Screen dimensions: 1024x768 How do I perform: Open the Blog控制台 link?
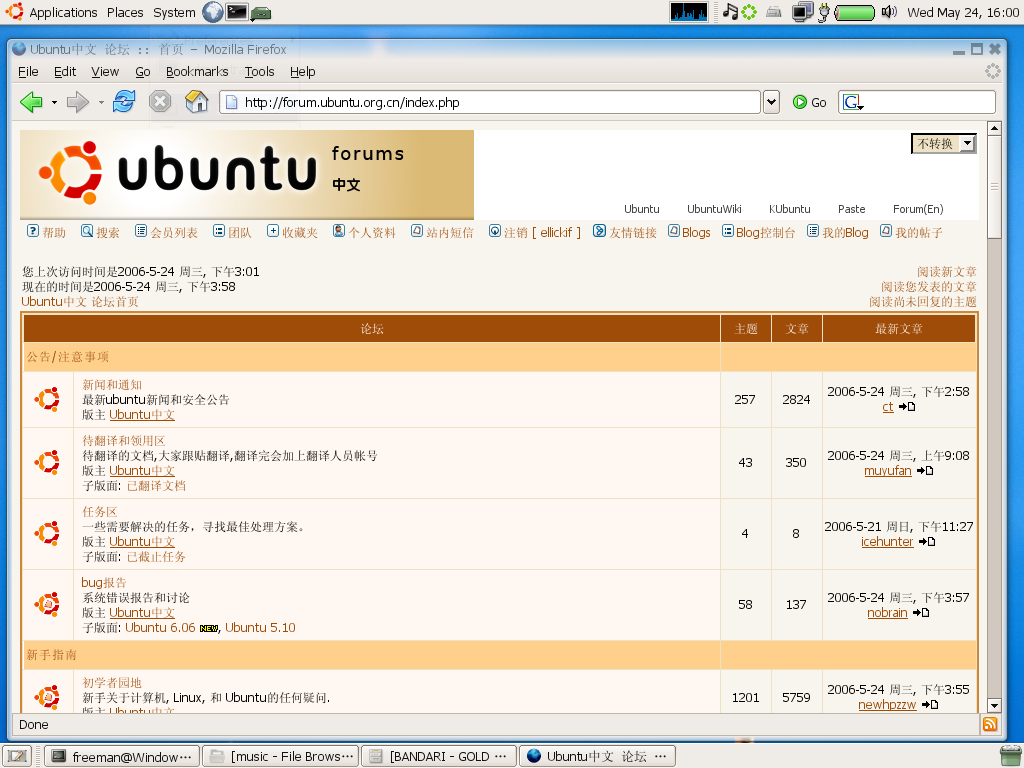pos(758,232)
